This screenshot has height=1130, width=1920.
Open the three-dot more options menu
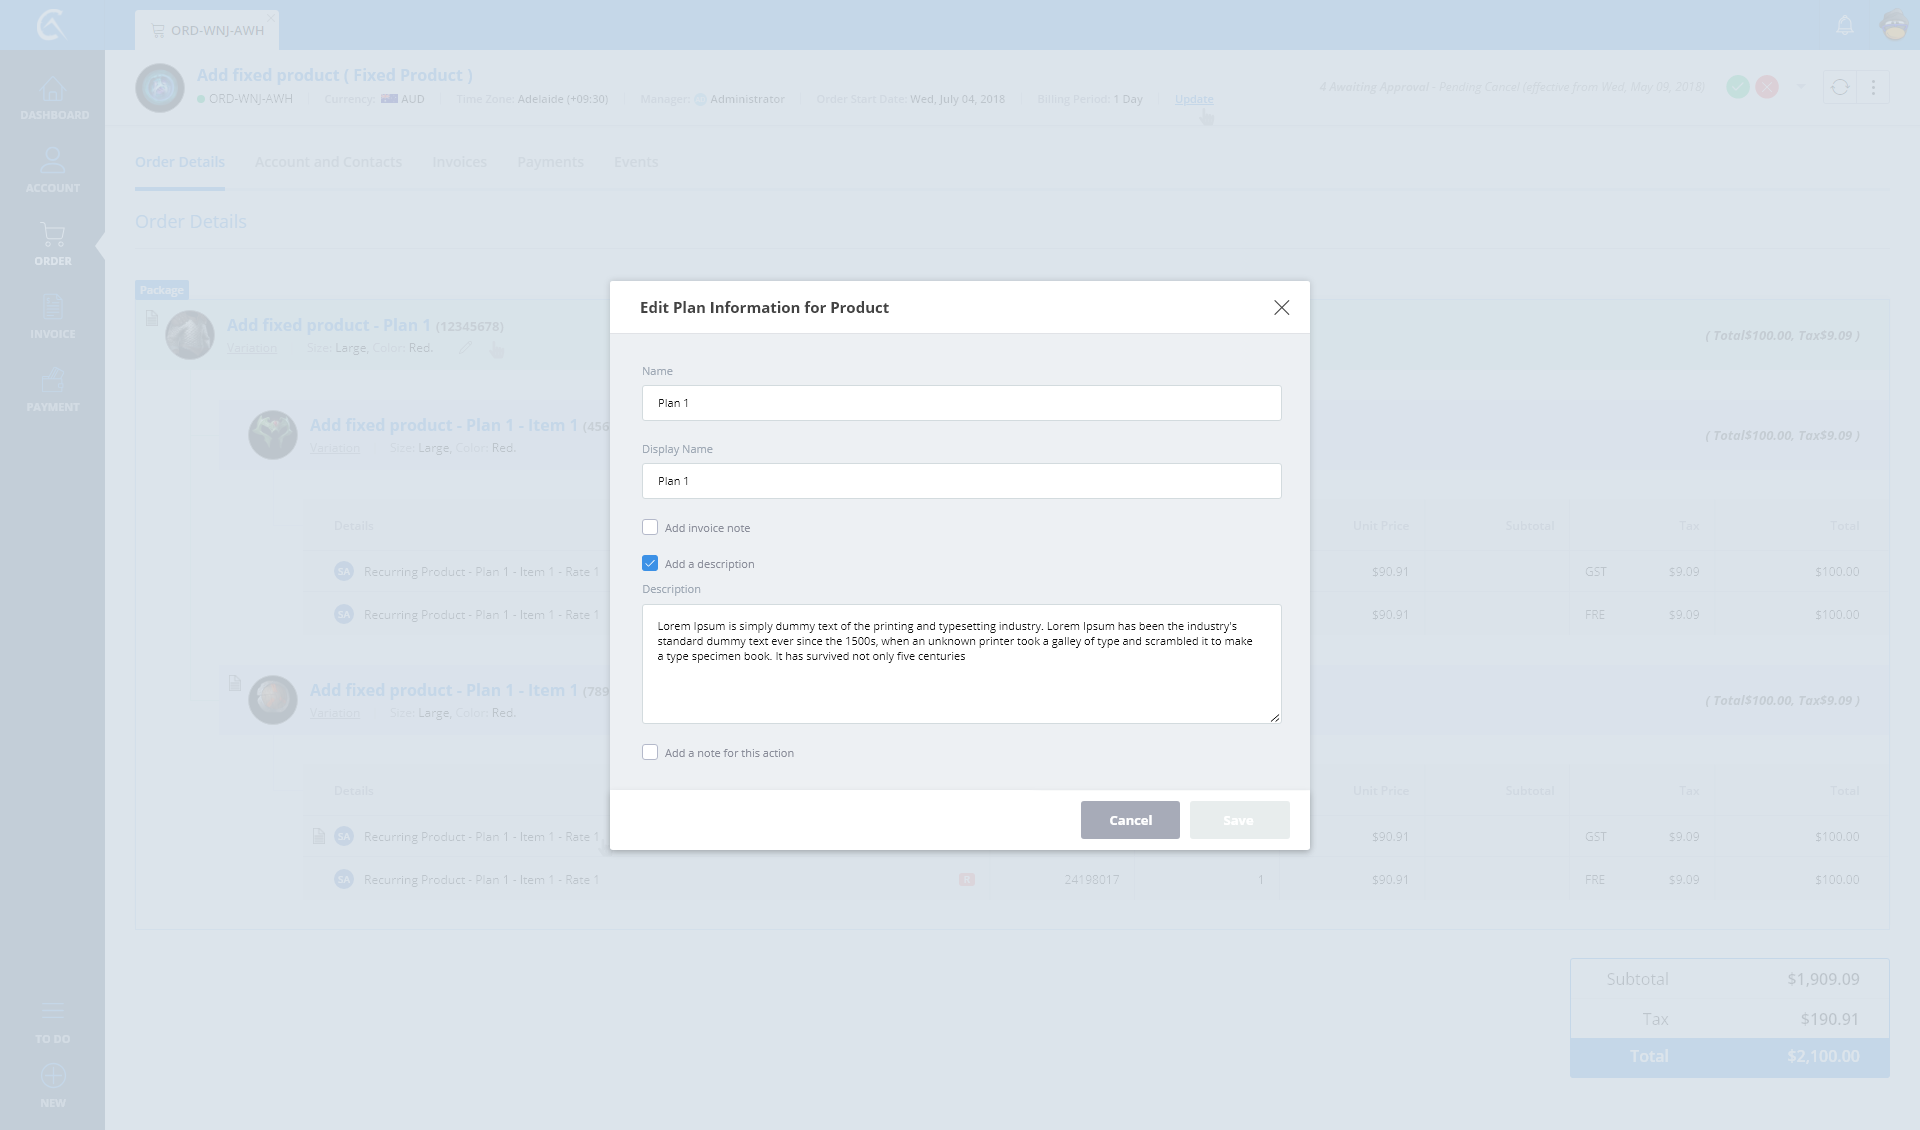tap(1873, 87)
